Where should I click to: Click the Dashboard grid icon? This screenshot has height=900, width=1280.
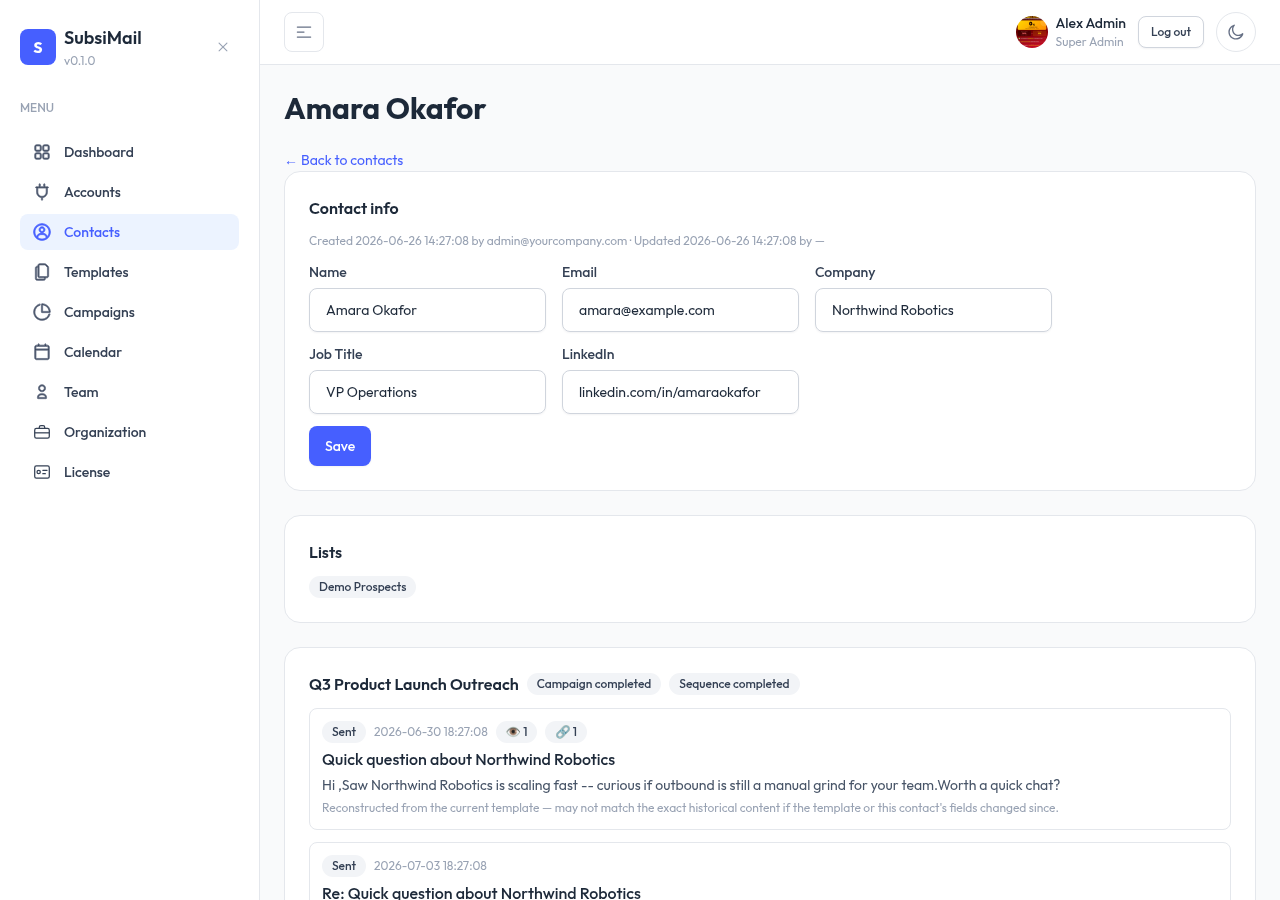42,152
